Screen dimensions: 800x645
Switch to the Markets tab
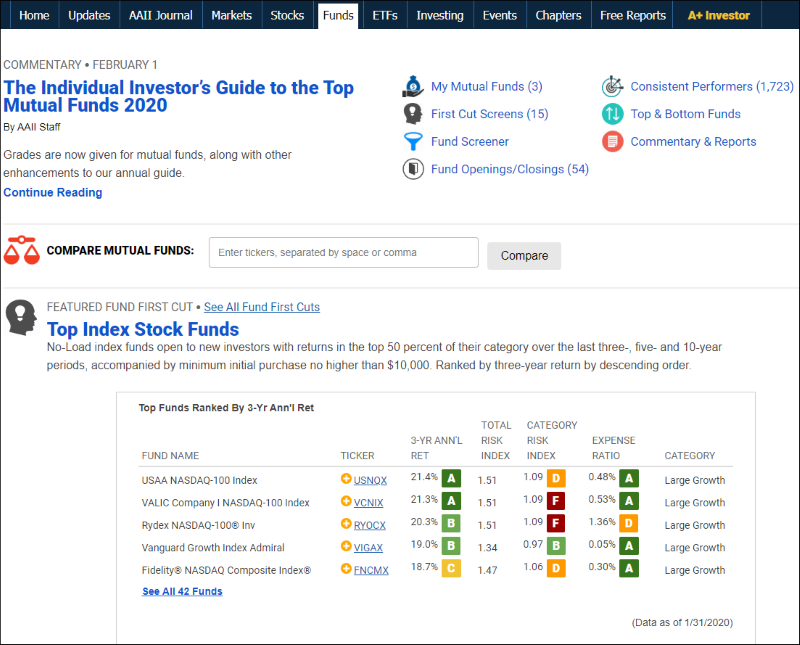[232, 15]
